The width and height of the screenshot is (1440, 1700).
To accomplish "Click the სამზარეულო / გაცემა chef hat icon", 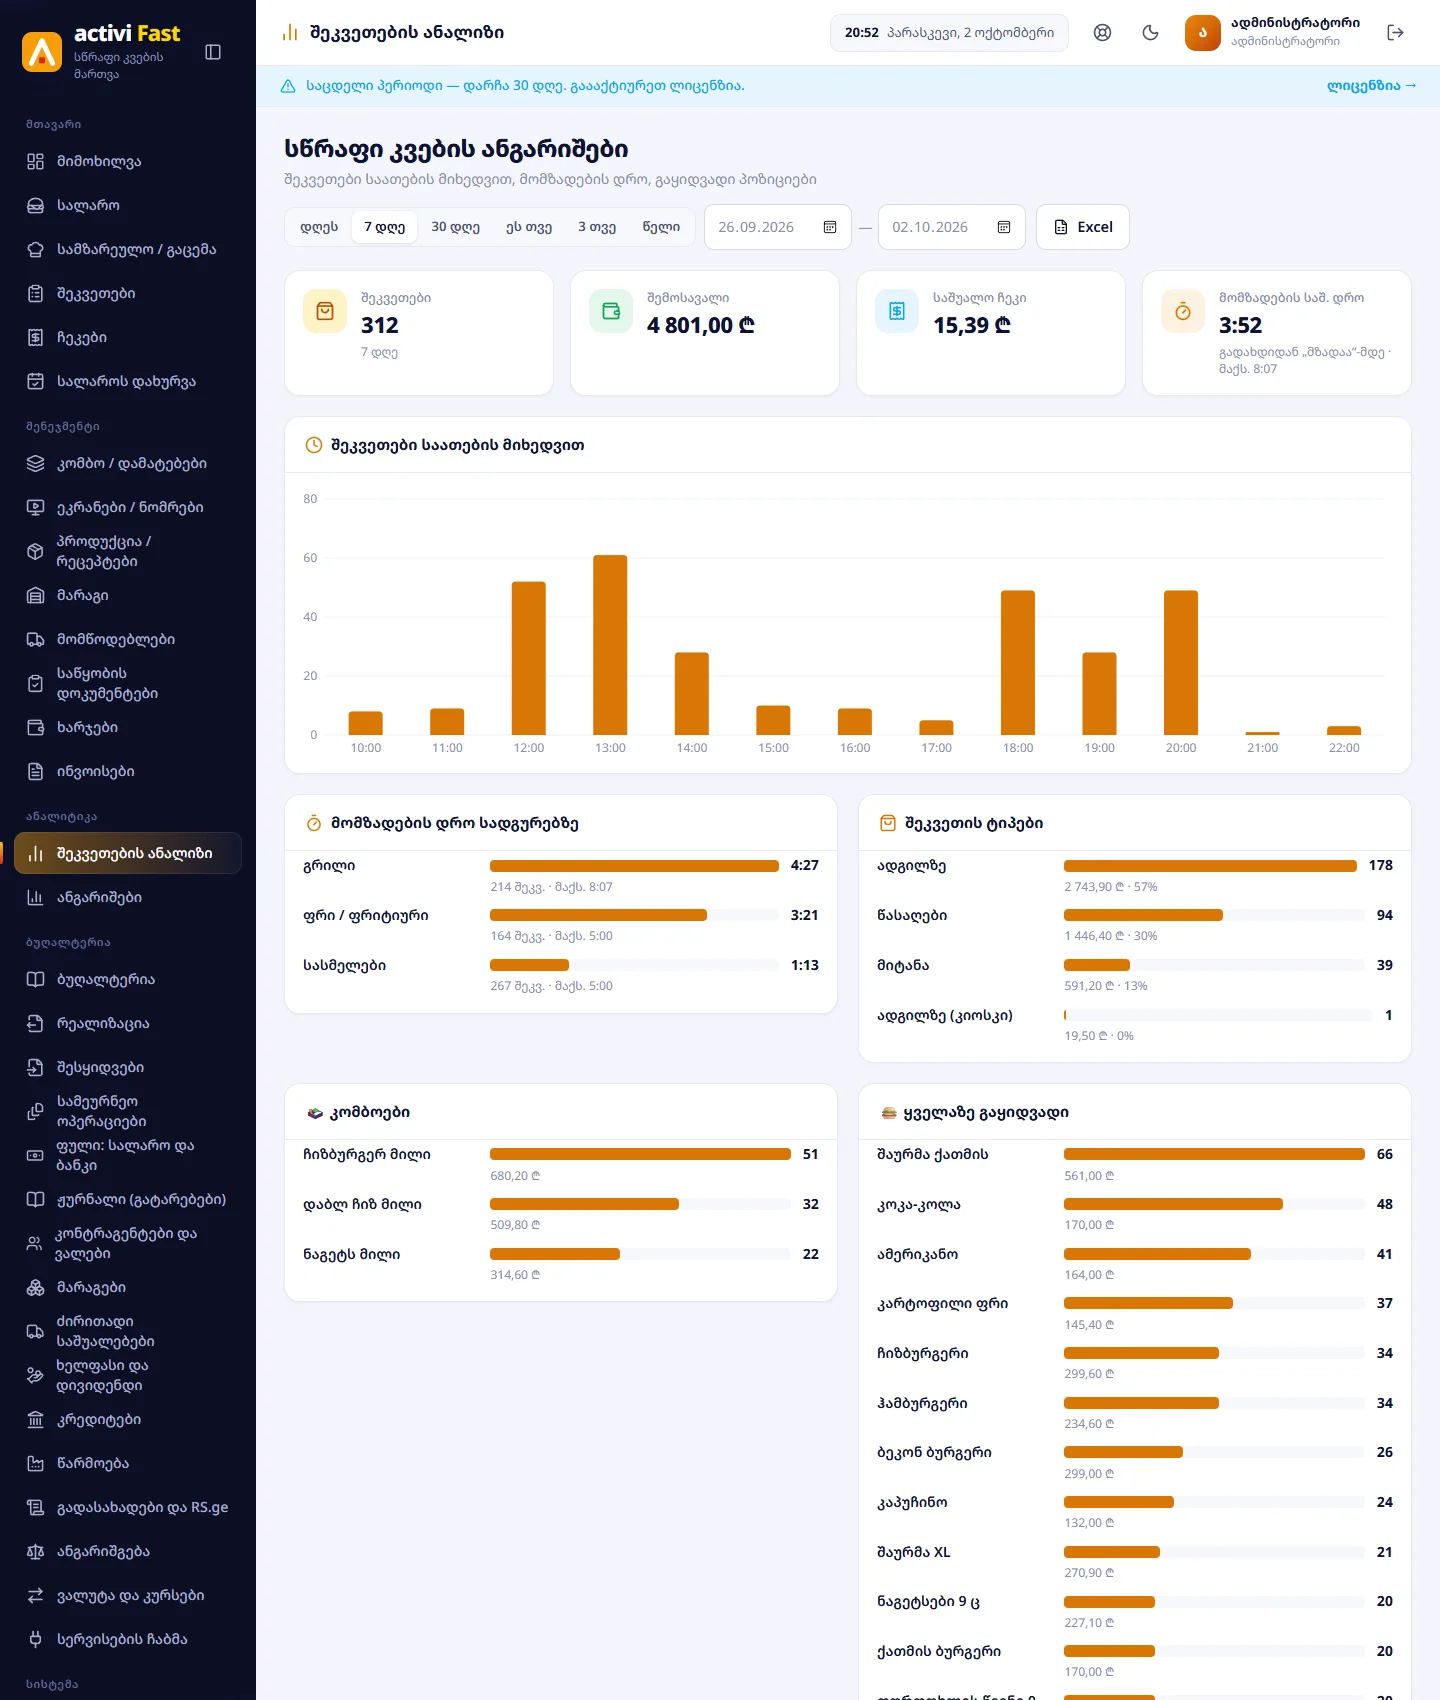I will click(35, 250).
